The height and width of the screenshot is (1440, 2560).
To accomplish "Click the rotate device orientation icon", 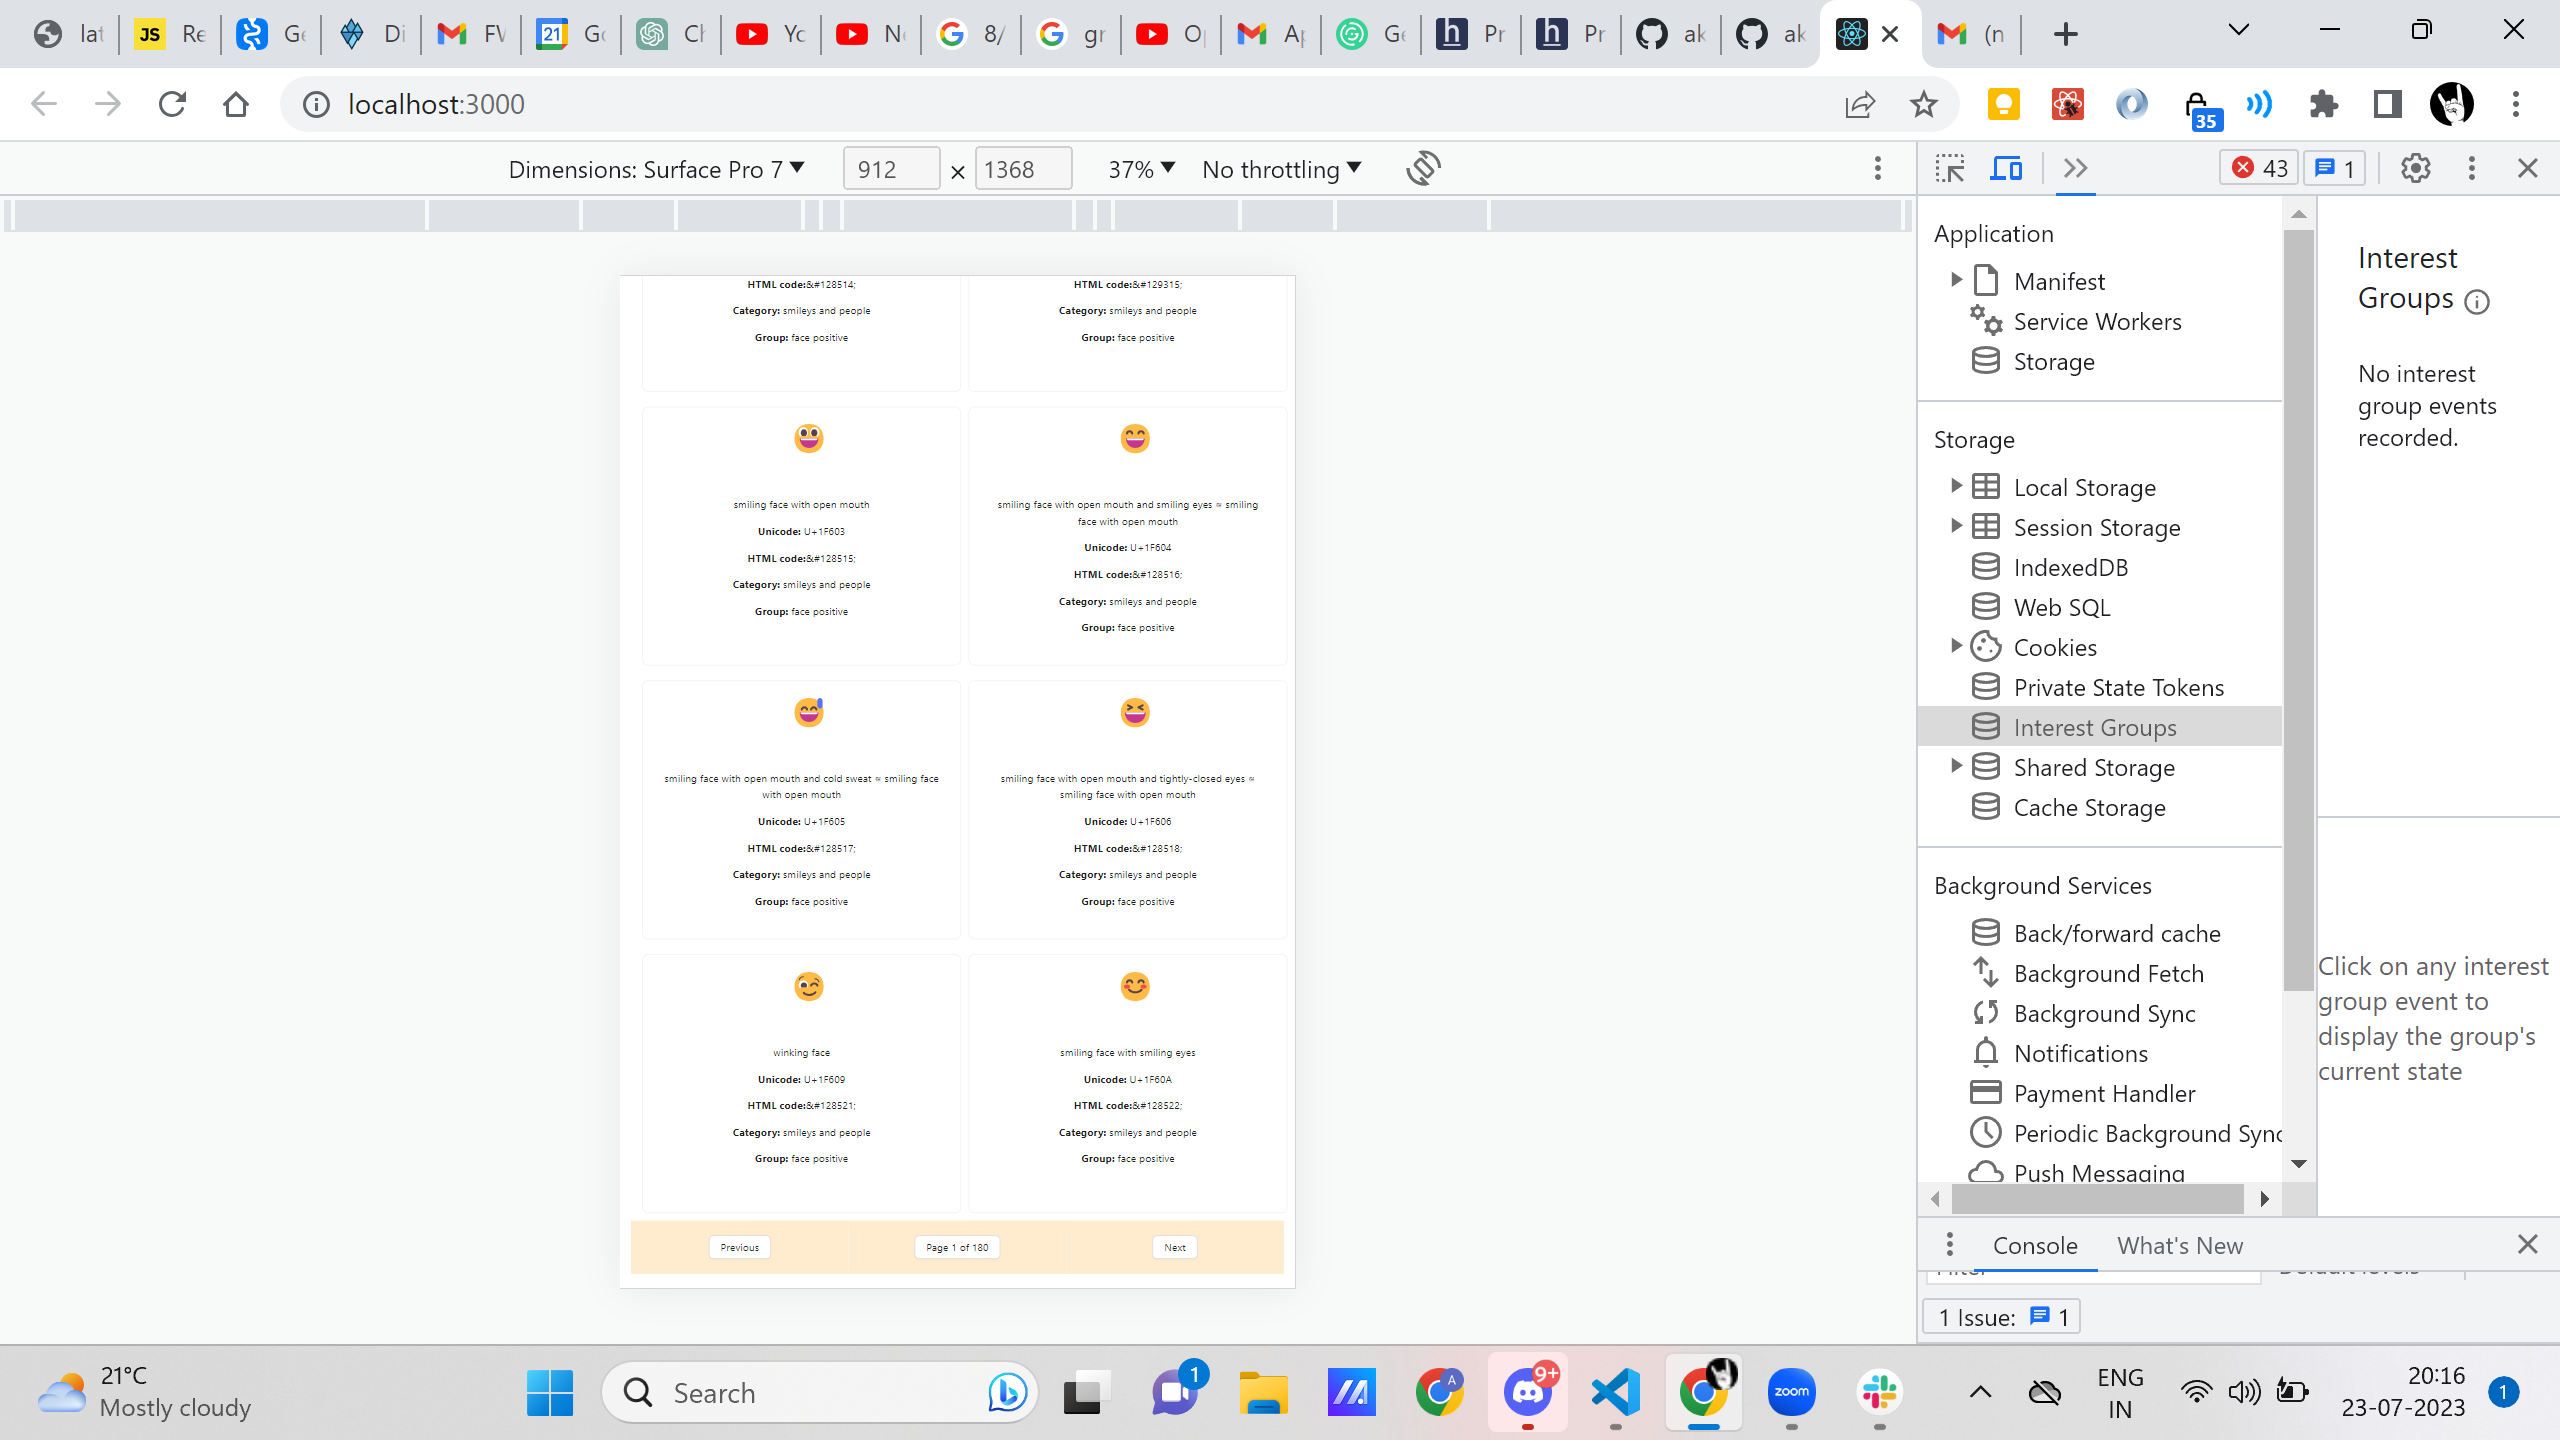I will coord(1423,168).
